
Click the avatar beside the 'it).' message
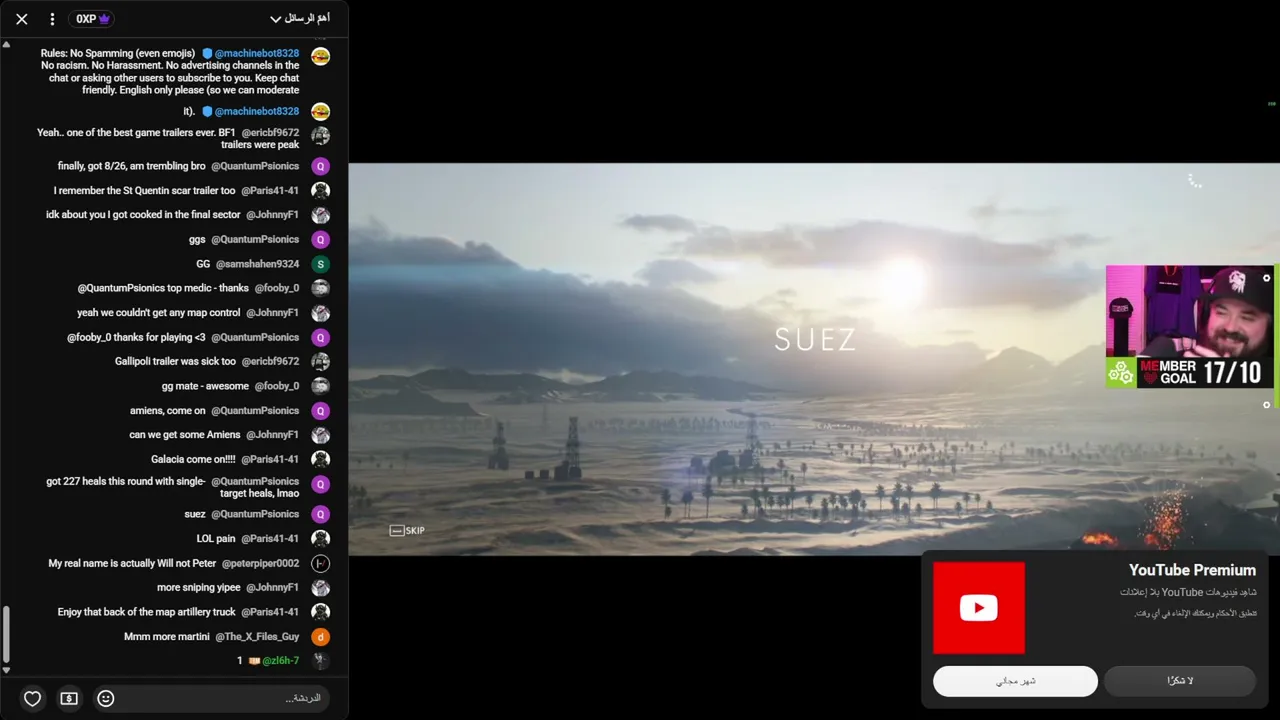(x=320, y=111)
